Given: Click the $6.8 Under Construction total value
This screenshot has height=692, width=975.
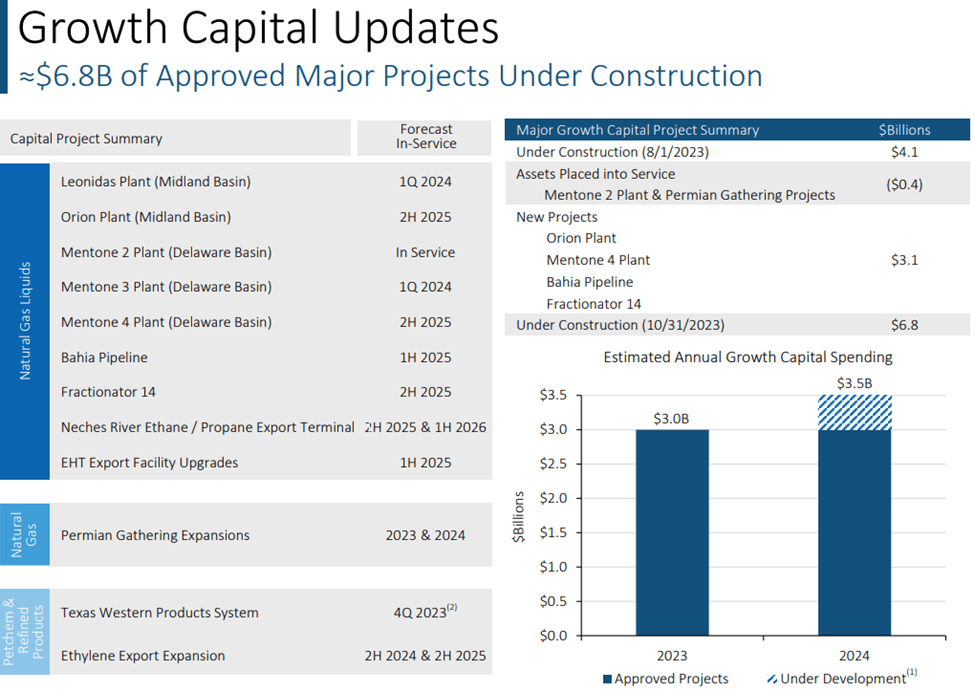Looking at the screenshot, I should (x=904, y=325).
